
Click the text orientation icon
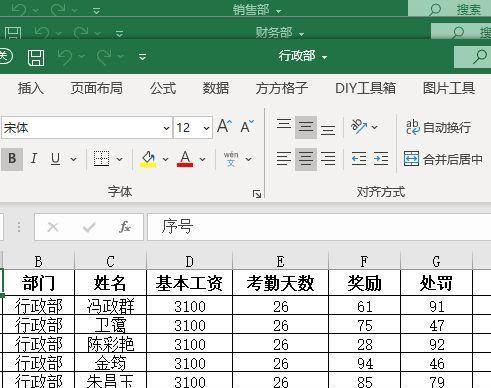click(x=359, y=127)
